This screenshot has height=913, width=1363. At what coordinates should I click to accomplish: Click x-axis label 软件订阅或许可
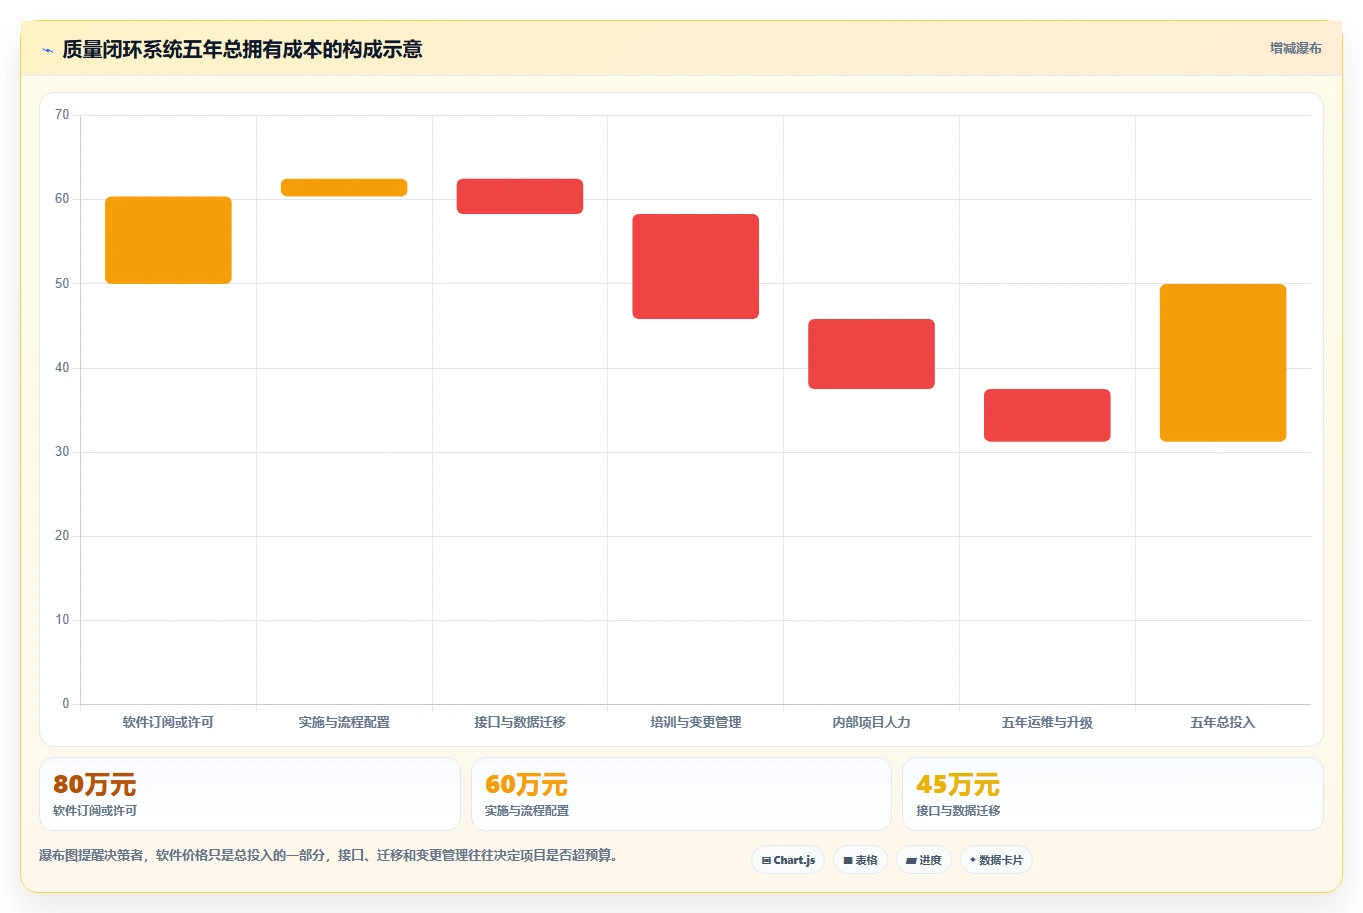168,722
